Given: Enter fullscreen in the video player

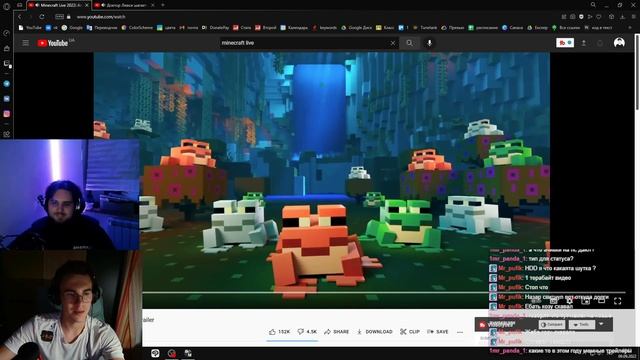Looking at the screenshot, I should tap(618, 301).
